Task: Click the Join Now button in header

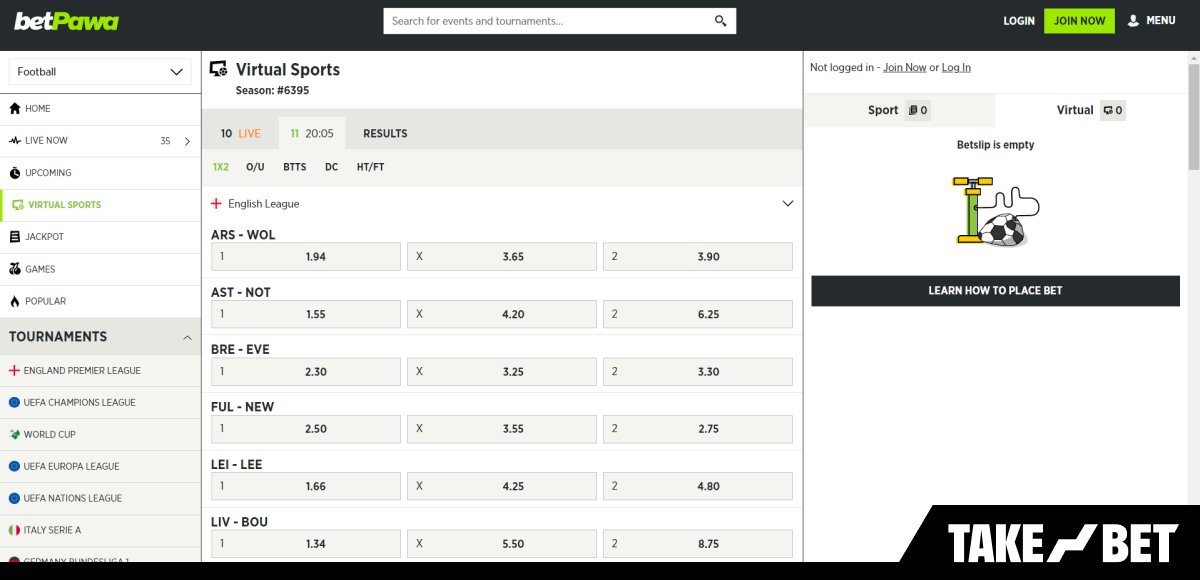Action: point(1079,21)
